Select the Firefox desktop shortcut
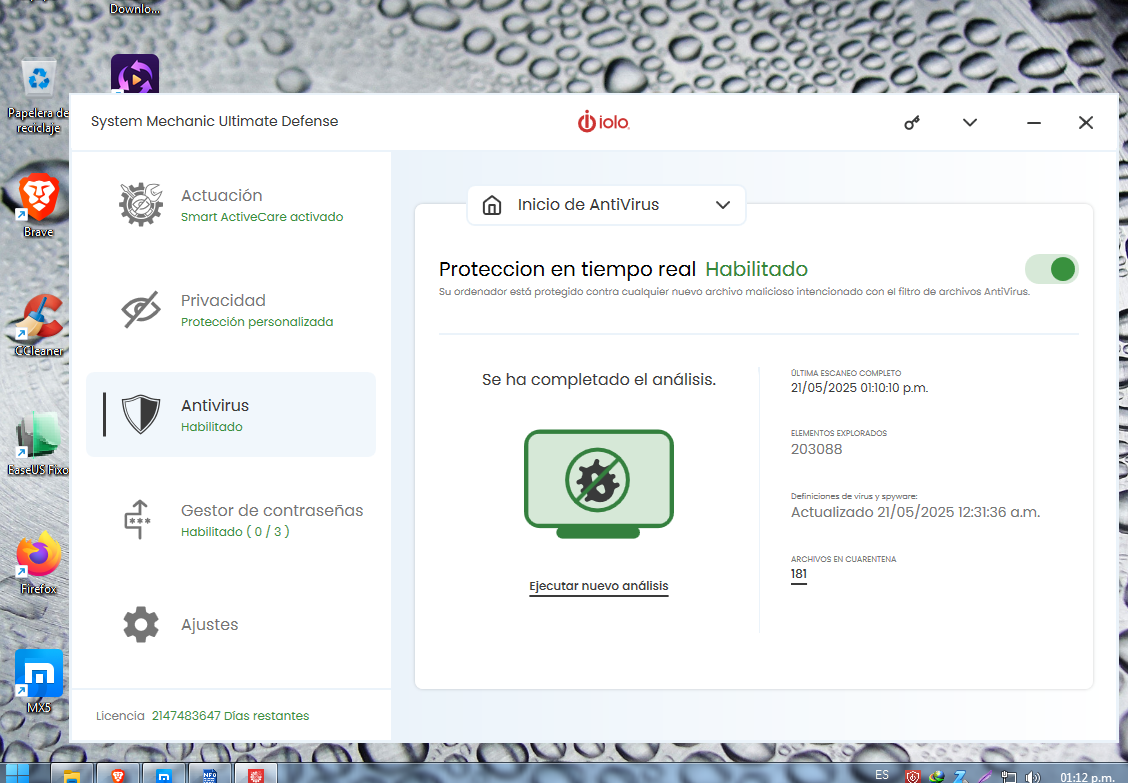The width and height of the screenshot is (1128, 783). click(x=38, y=563)
